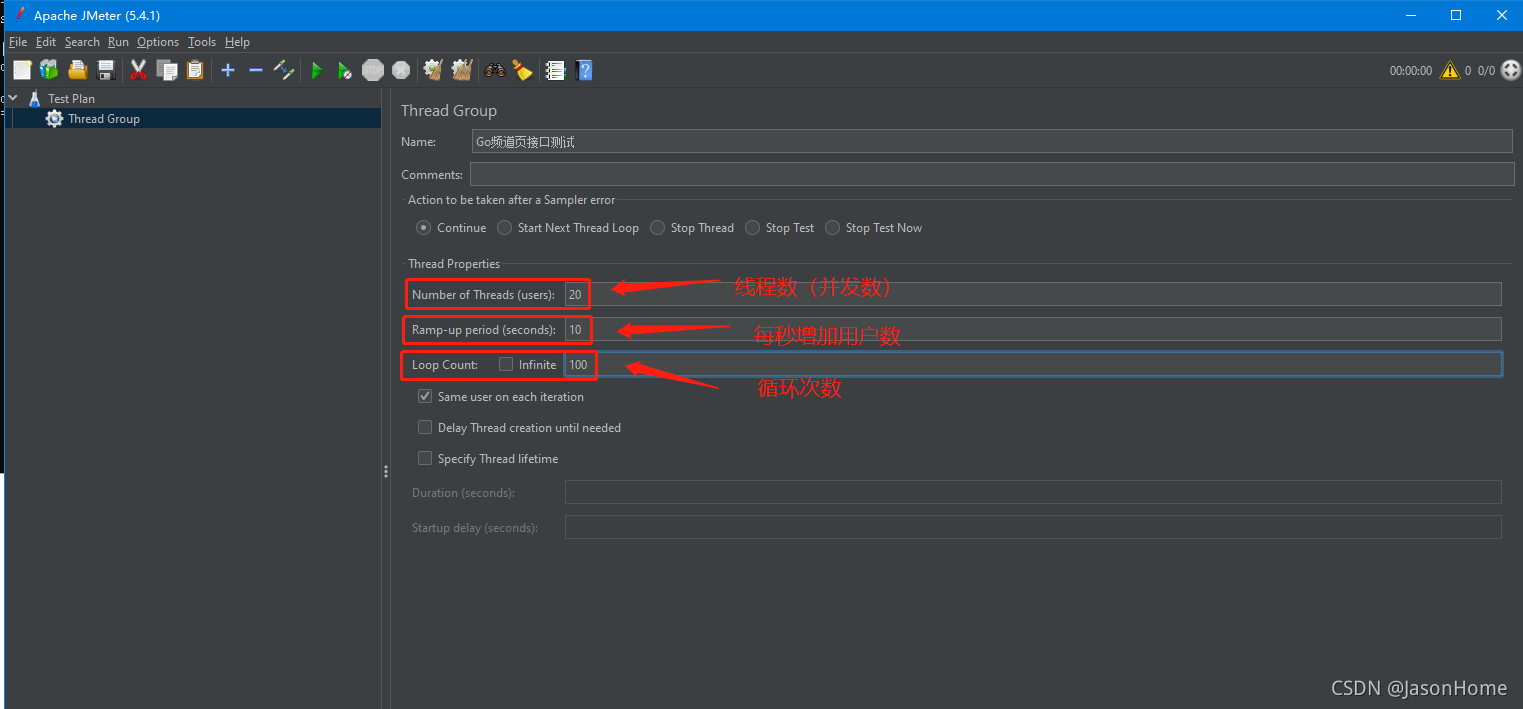The width and height of the screenshot is (1523, 709).
Task: Save the test plan with the floppy icon
Action: coord(106,70)
